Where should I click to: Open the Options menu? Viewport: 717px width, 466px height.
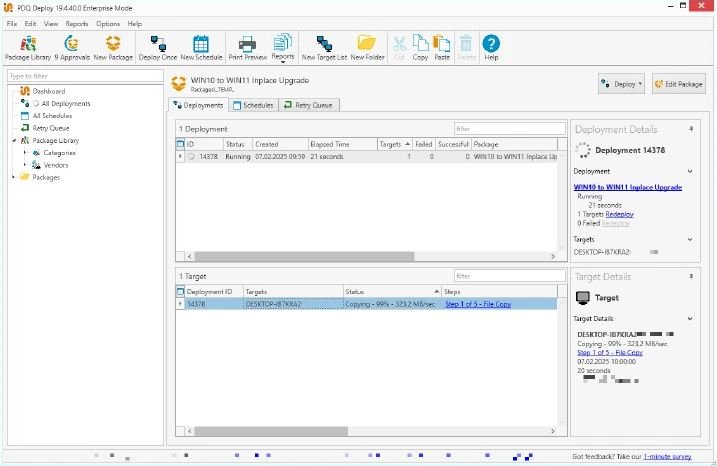108,24
